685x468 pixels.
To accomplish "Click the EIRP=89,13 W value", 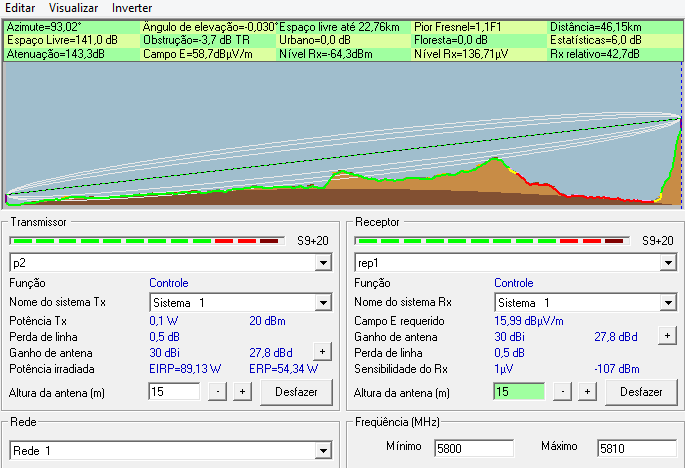I will [x=185, y=369].
